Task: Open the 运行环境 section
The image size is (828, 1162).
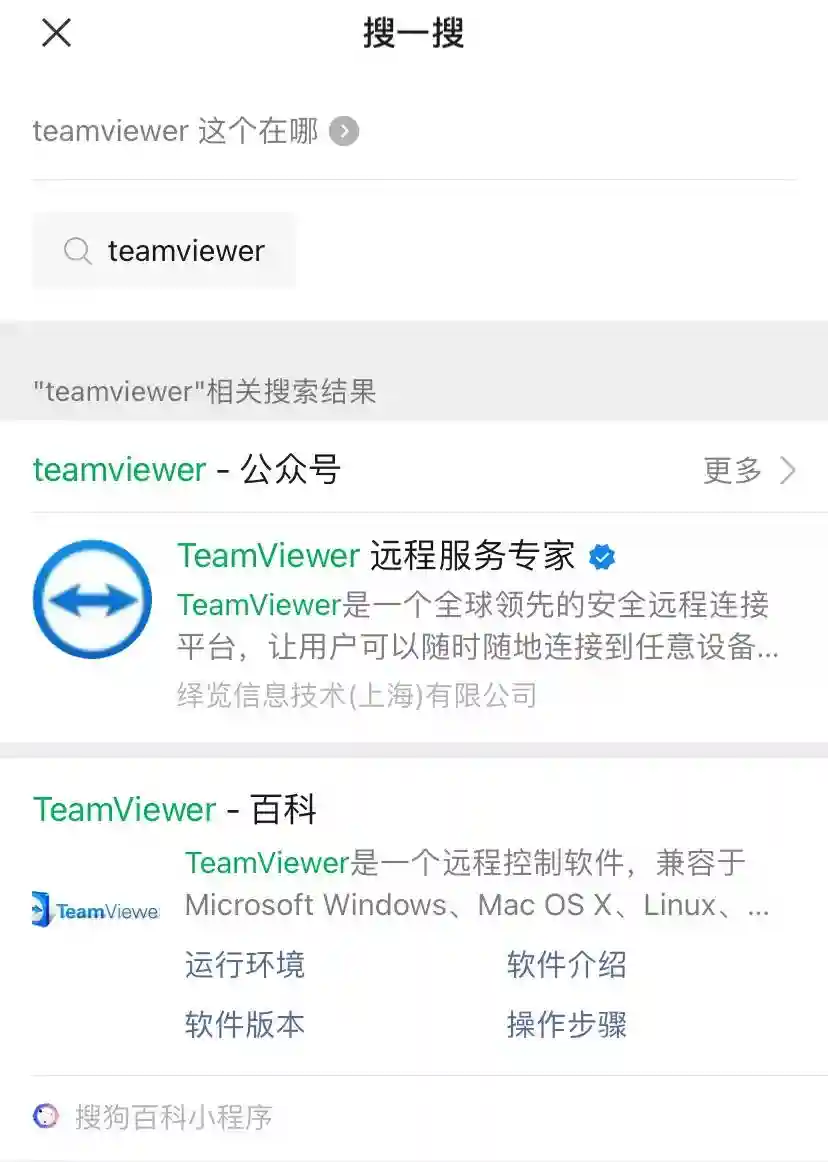Action: point(245,965)
